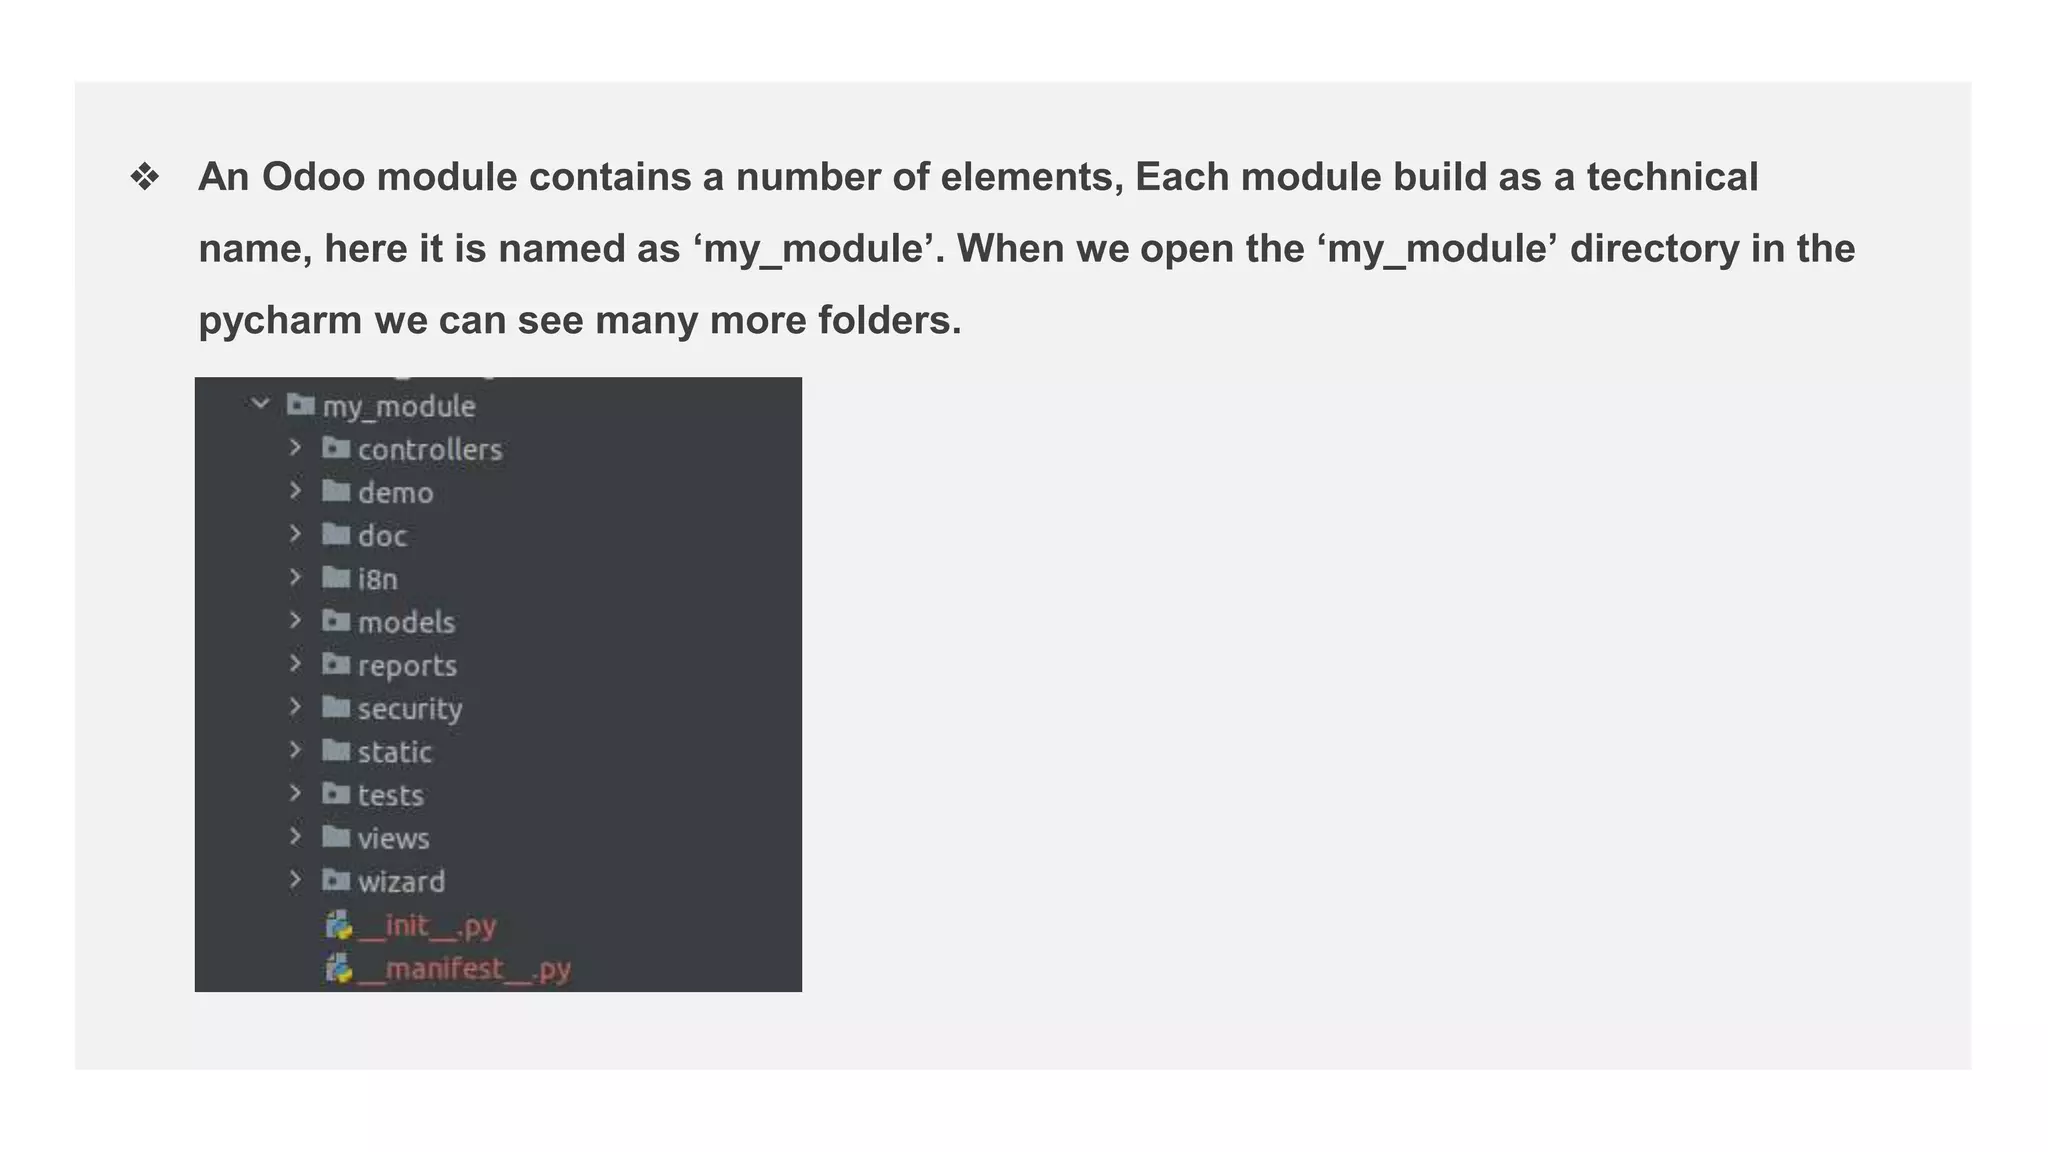Viewport: 2048px width, 1152px height.
Task: Click the Python icon beside __init__.py
Action: pyautogui.click(x=339, y=925)
